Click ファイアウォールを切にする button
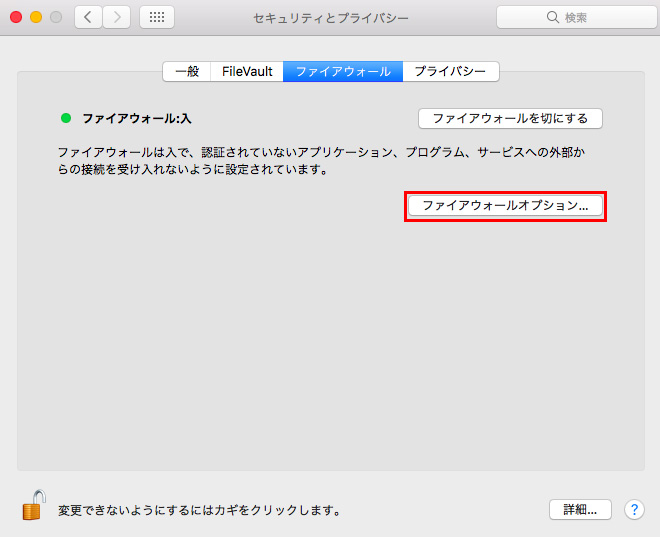This screenshot has width=660, height=537. [x=510, y=119]
